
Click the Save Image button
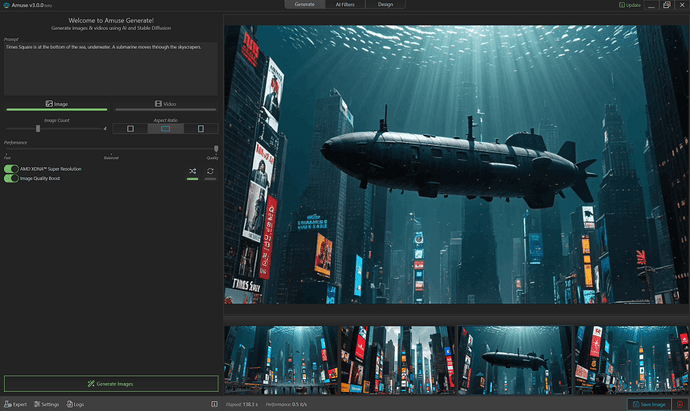650,404
